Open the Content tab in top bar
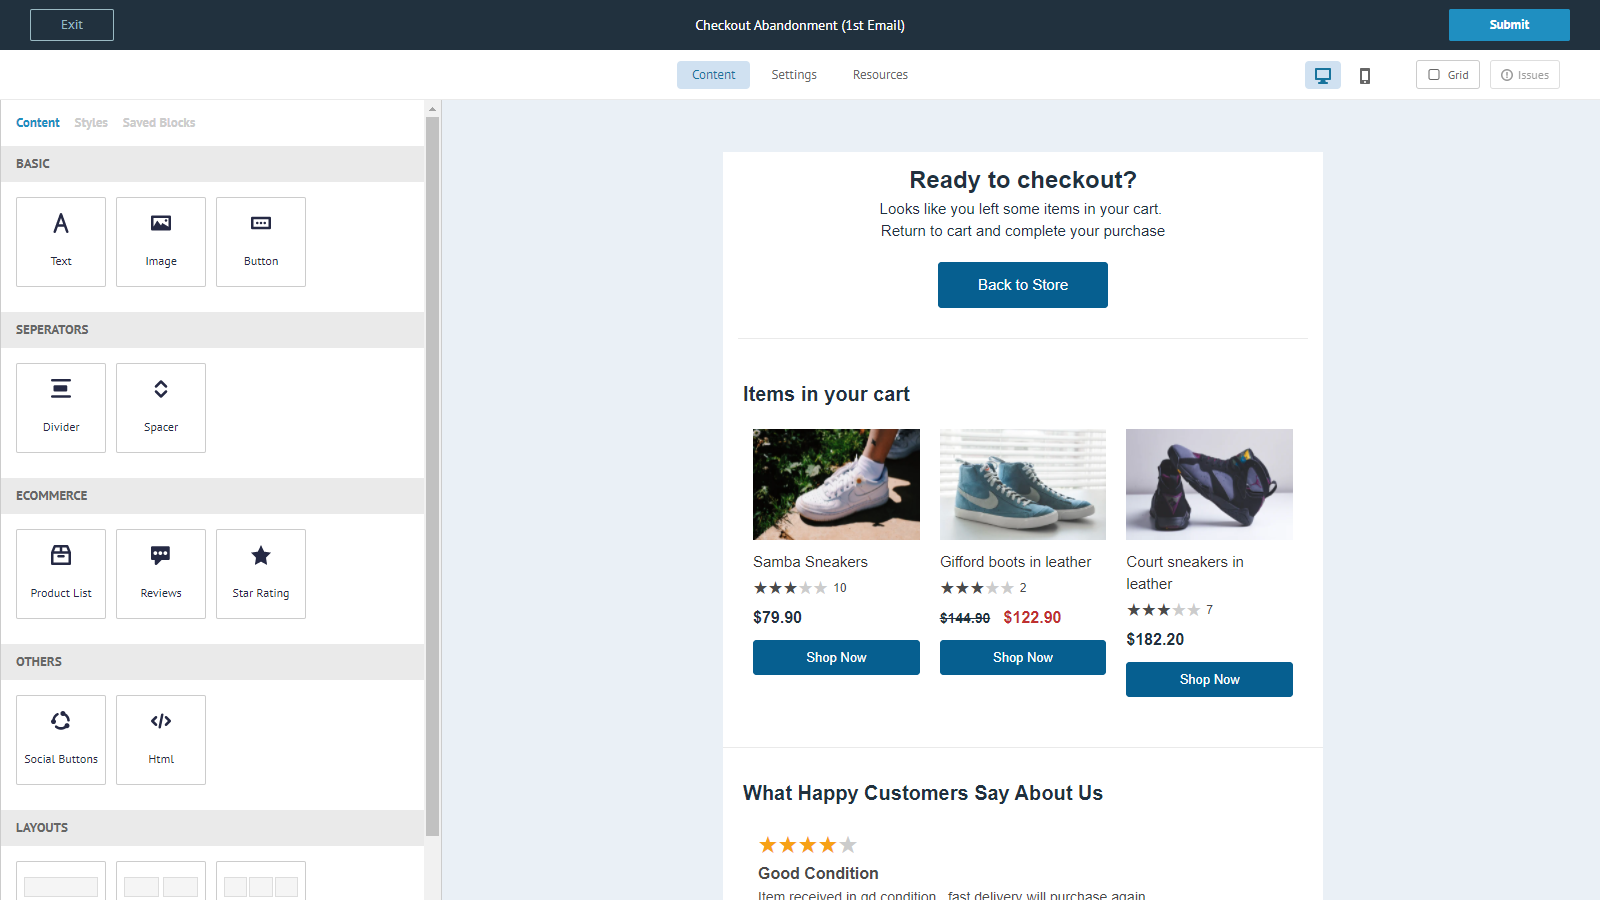 tap(713, 75)
